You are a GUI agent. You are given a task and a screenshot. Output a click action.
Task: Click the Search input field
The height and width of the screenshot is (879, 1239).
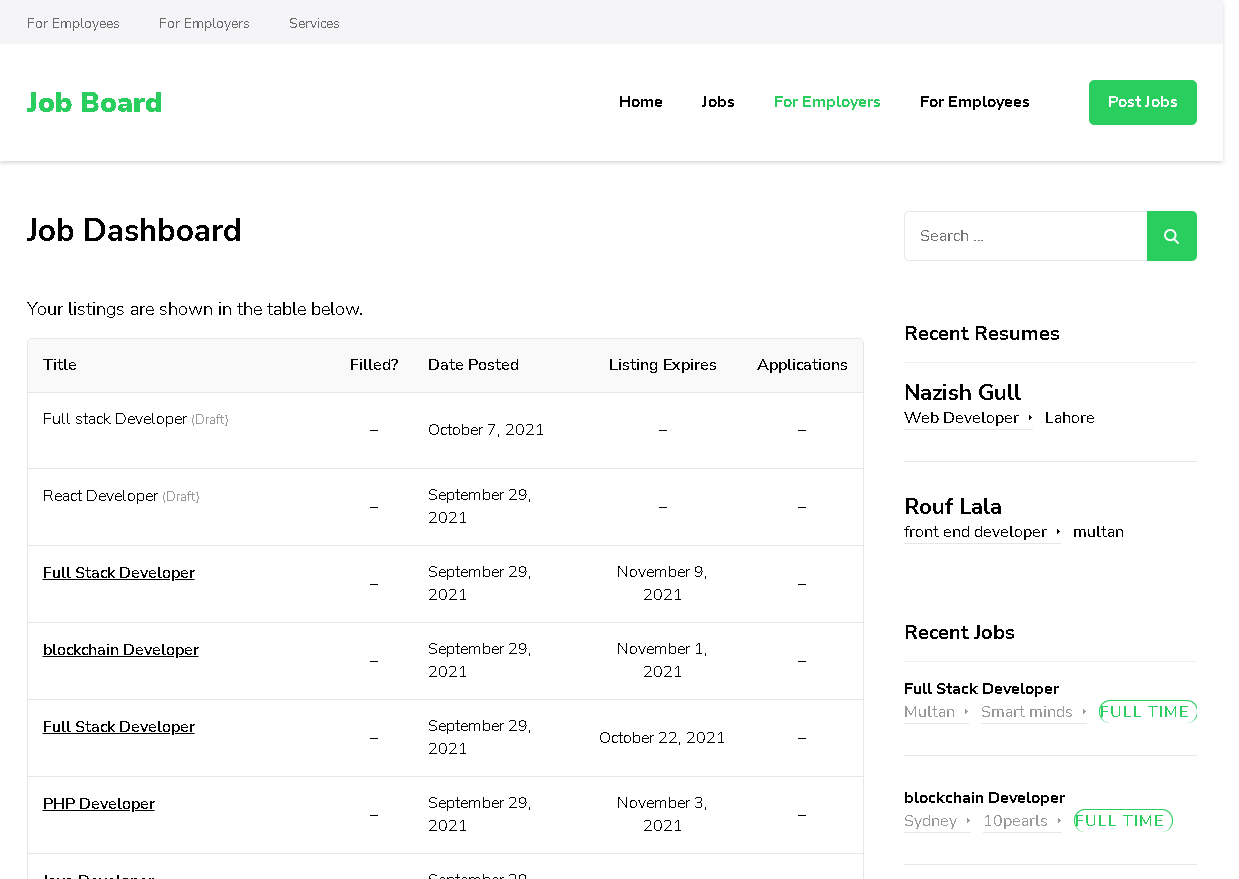[1026, 236]
